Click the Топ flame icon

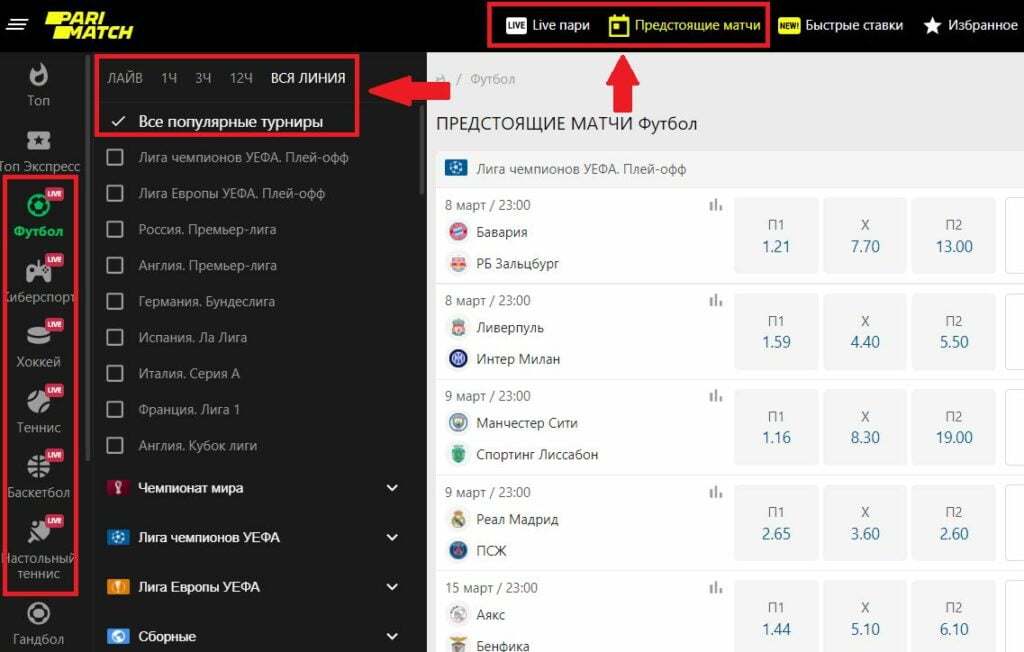[x=38, y=76]
